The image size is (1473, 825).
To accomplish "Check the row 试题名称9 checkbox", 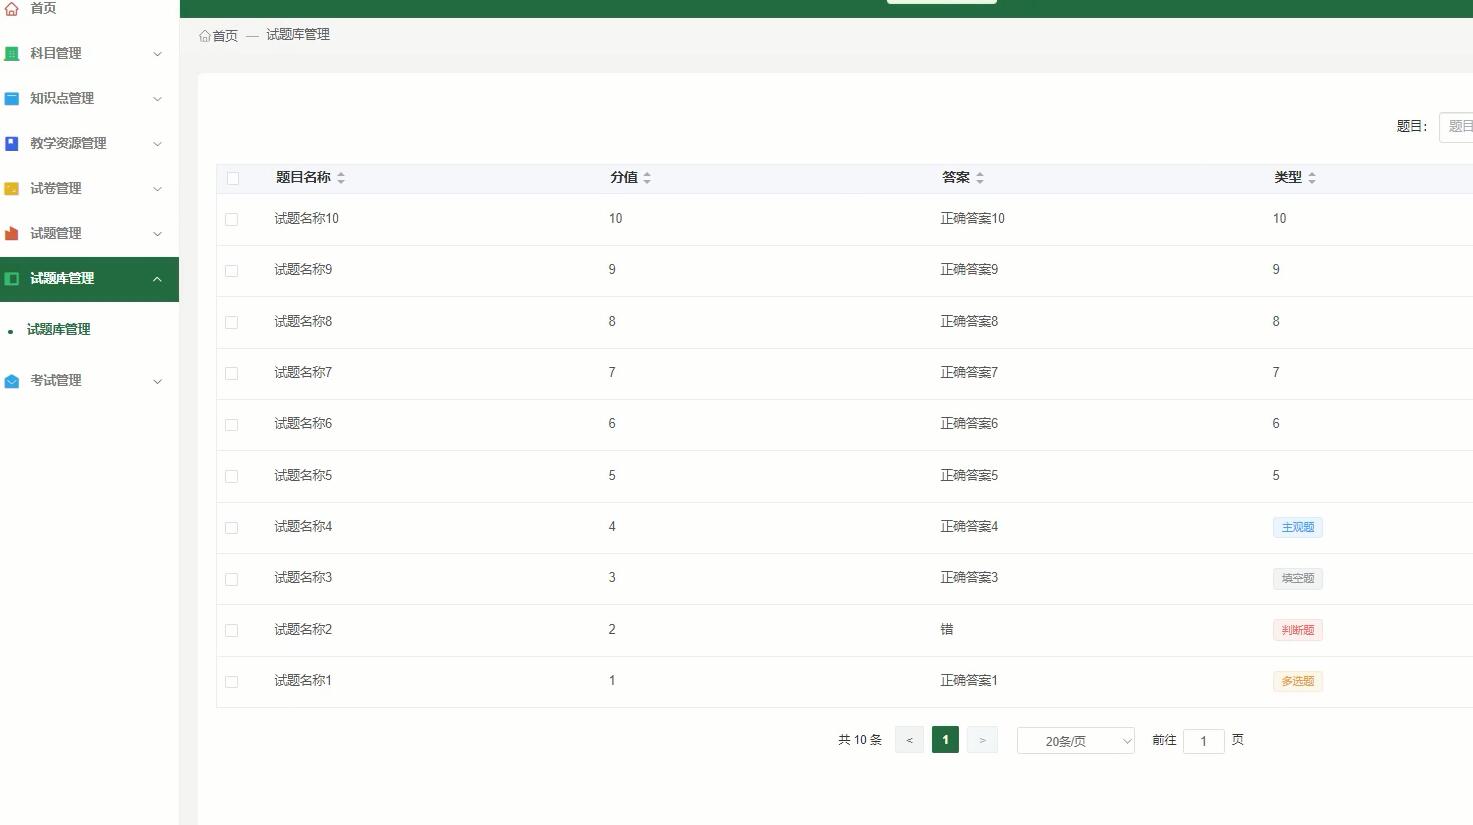I will 232,271.
